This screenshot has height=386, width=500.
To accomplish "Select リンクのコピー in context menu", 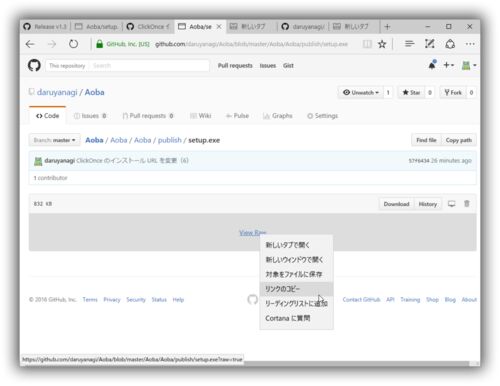I will pyautogui.click(x=296, y=289).
